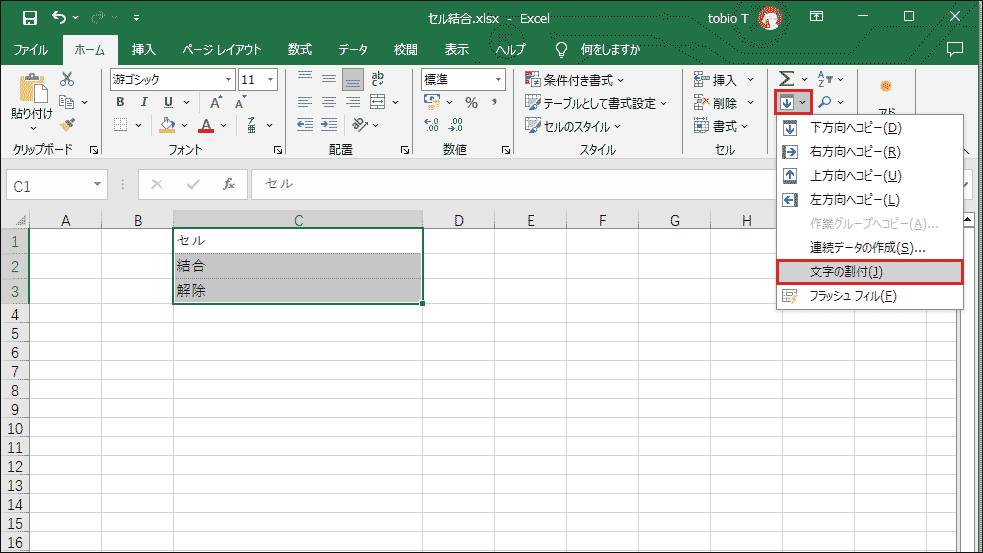The image size is (983, 553).
Task: Click the ribbon display options icon
Action: click(816, 17)
